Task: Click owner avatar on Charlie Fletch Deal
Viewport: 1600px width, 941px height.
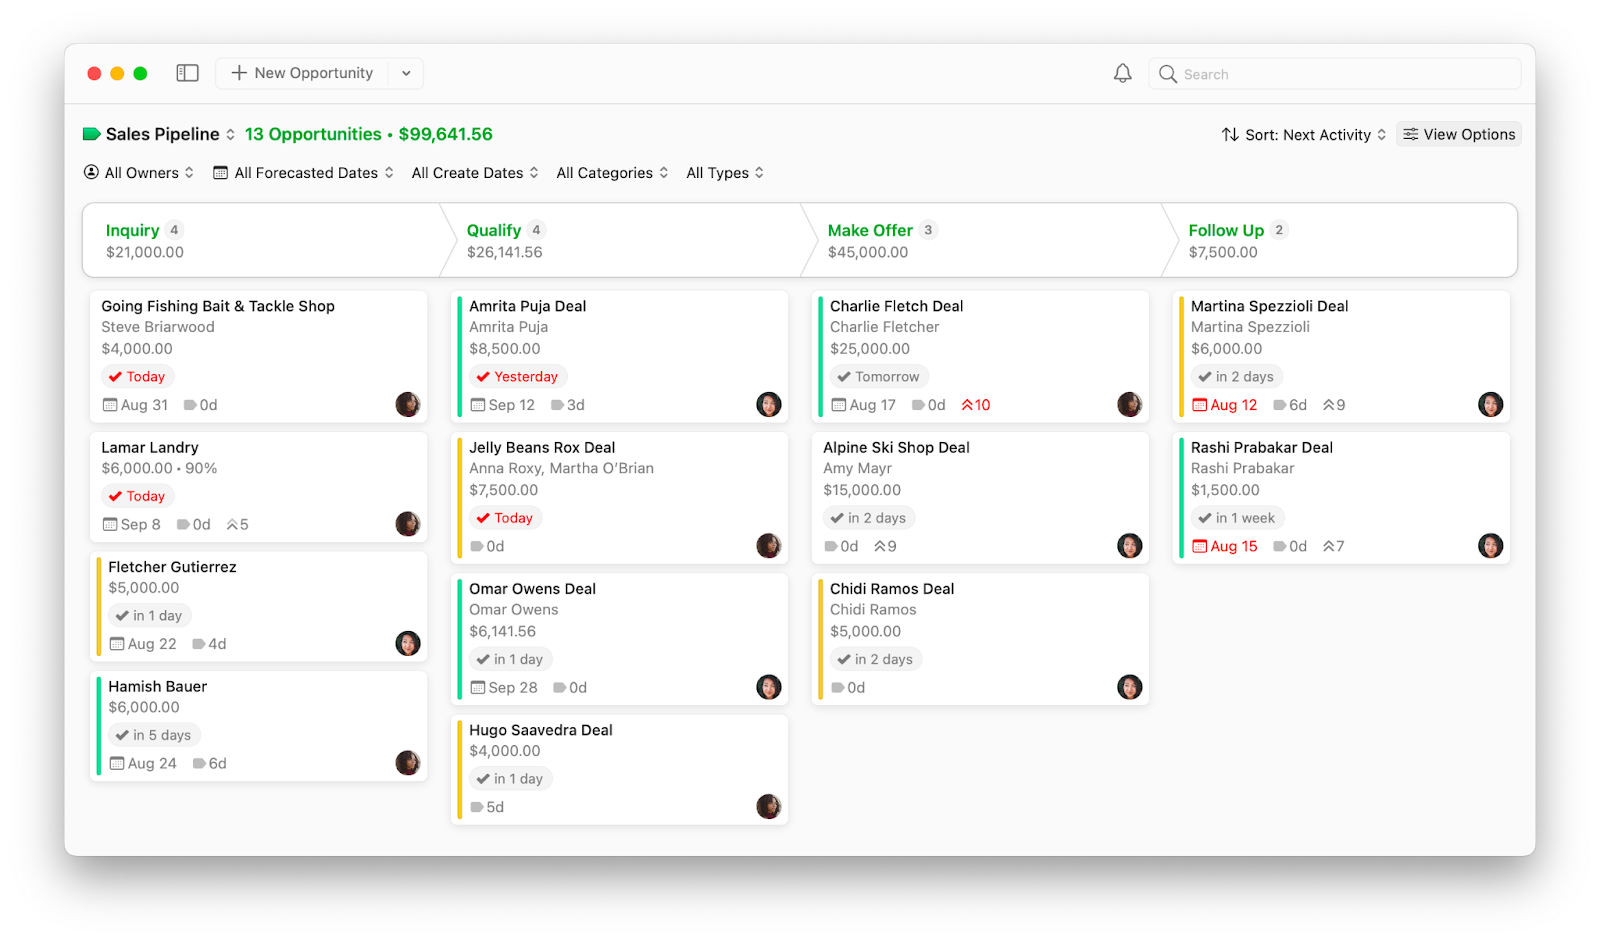Action: coord(1130,404)
